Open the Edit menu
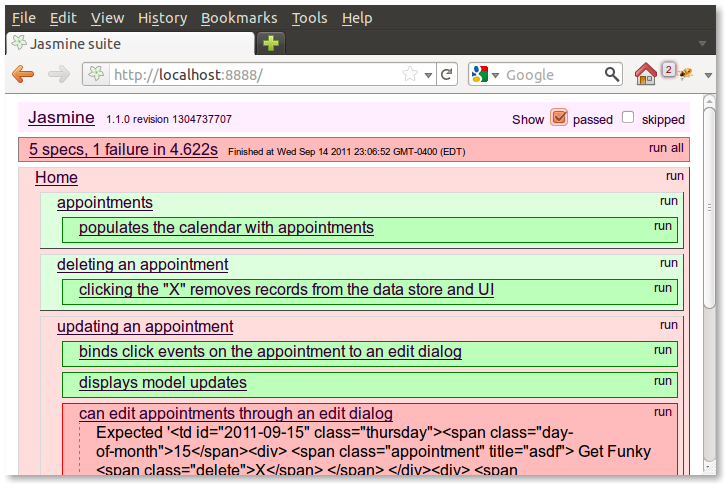The height and width of the screenshot is (484, 725). tap(63, 18)
